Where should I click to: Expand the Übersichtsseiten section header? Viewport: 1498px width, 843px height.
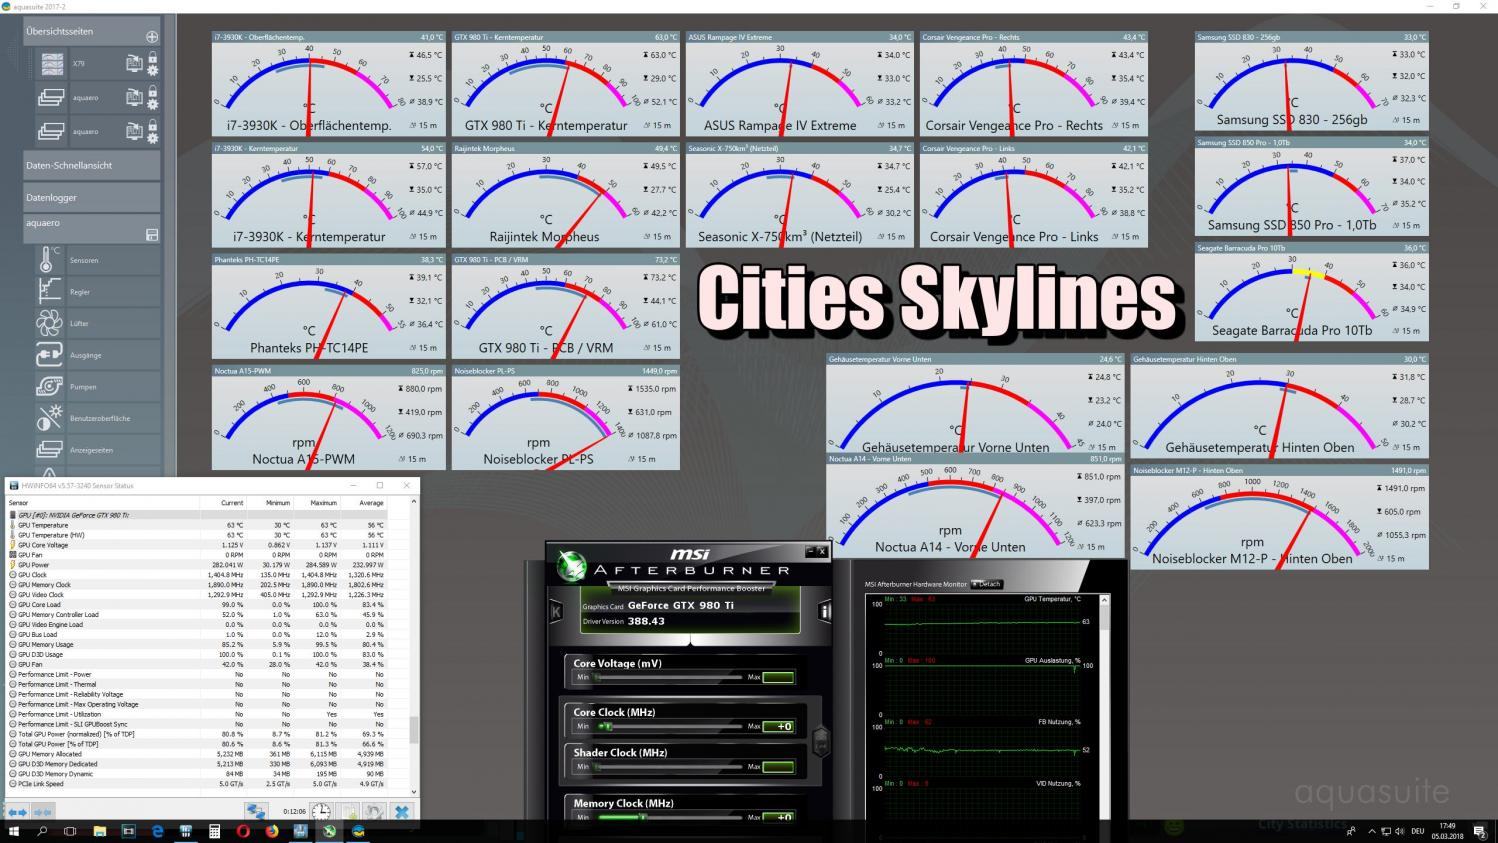[x=92, y=32]
